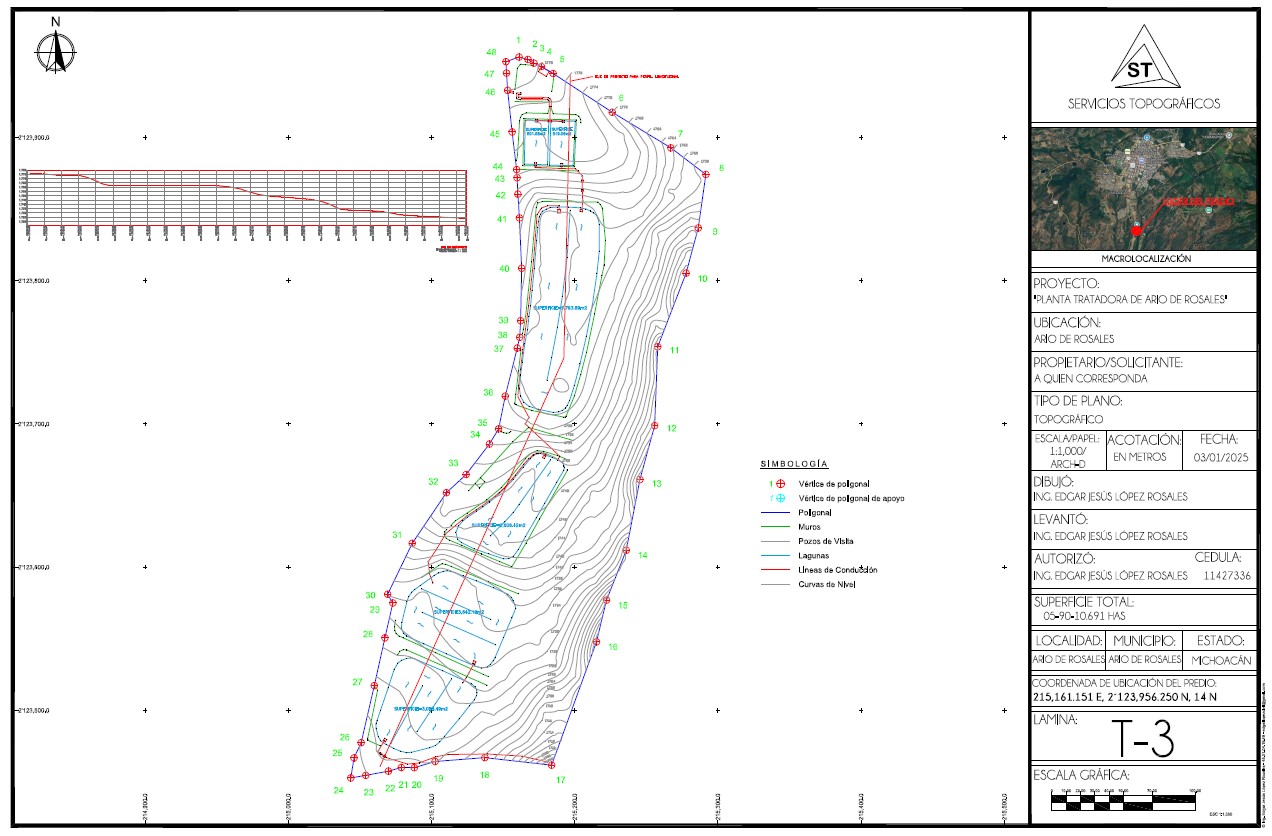Click the 'Curvas de Nivel' legend label
This screenshot has height=836, width=1272.
[827, 584]
